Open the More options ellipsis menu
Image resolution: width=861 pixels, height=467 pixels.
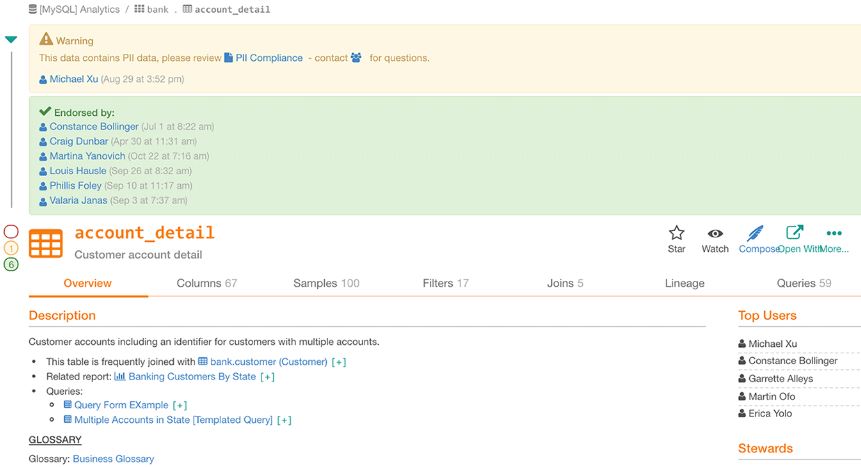(834, 240)
